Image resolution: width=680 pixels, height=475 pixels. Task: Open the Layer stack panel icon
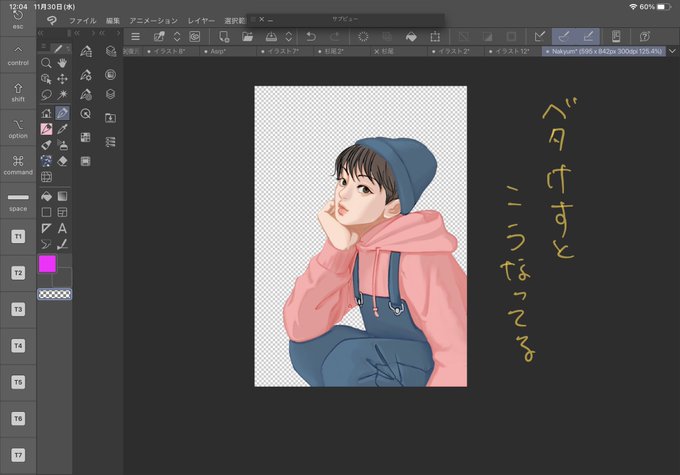111,94
